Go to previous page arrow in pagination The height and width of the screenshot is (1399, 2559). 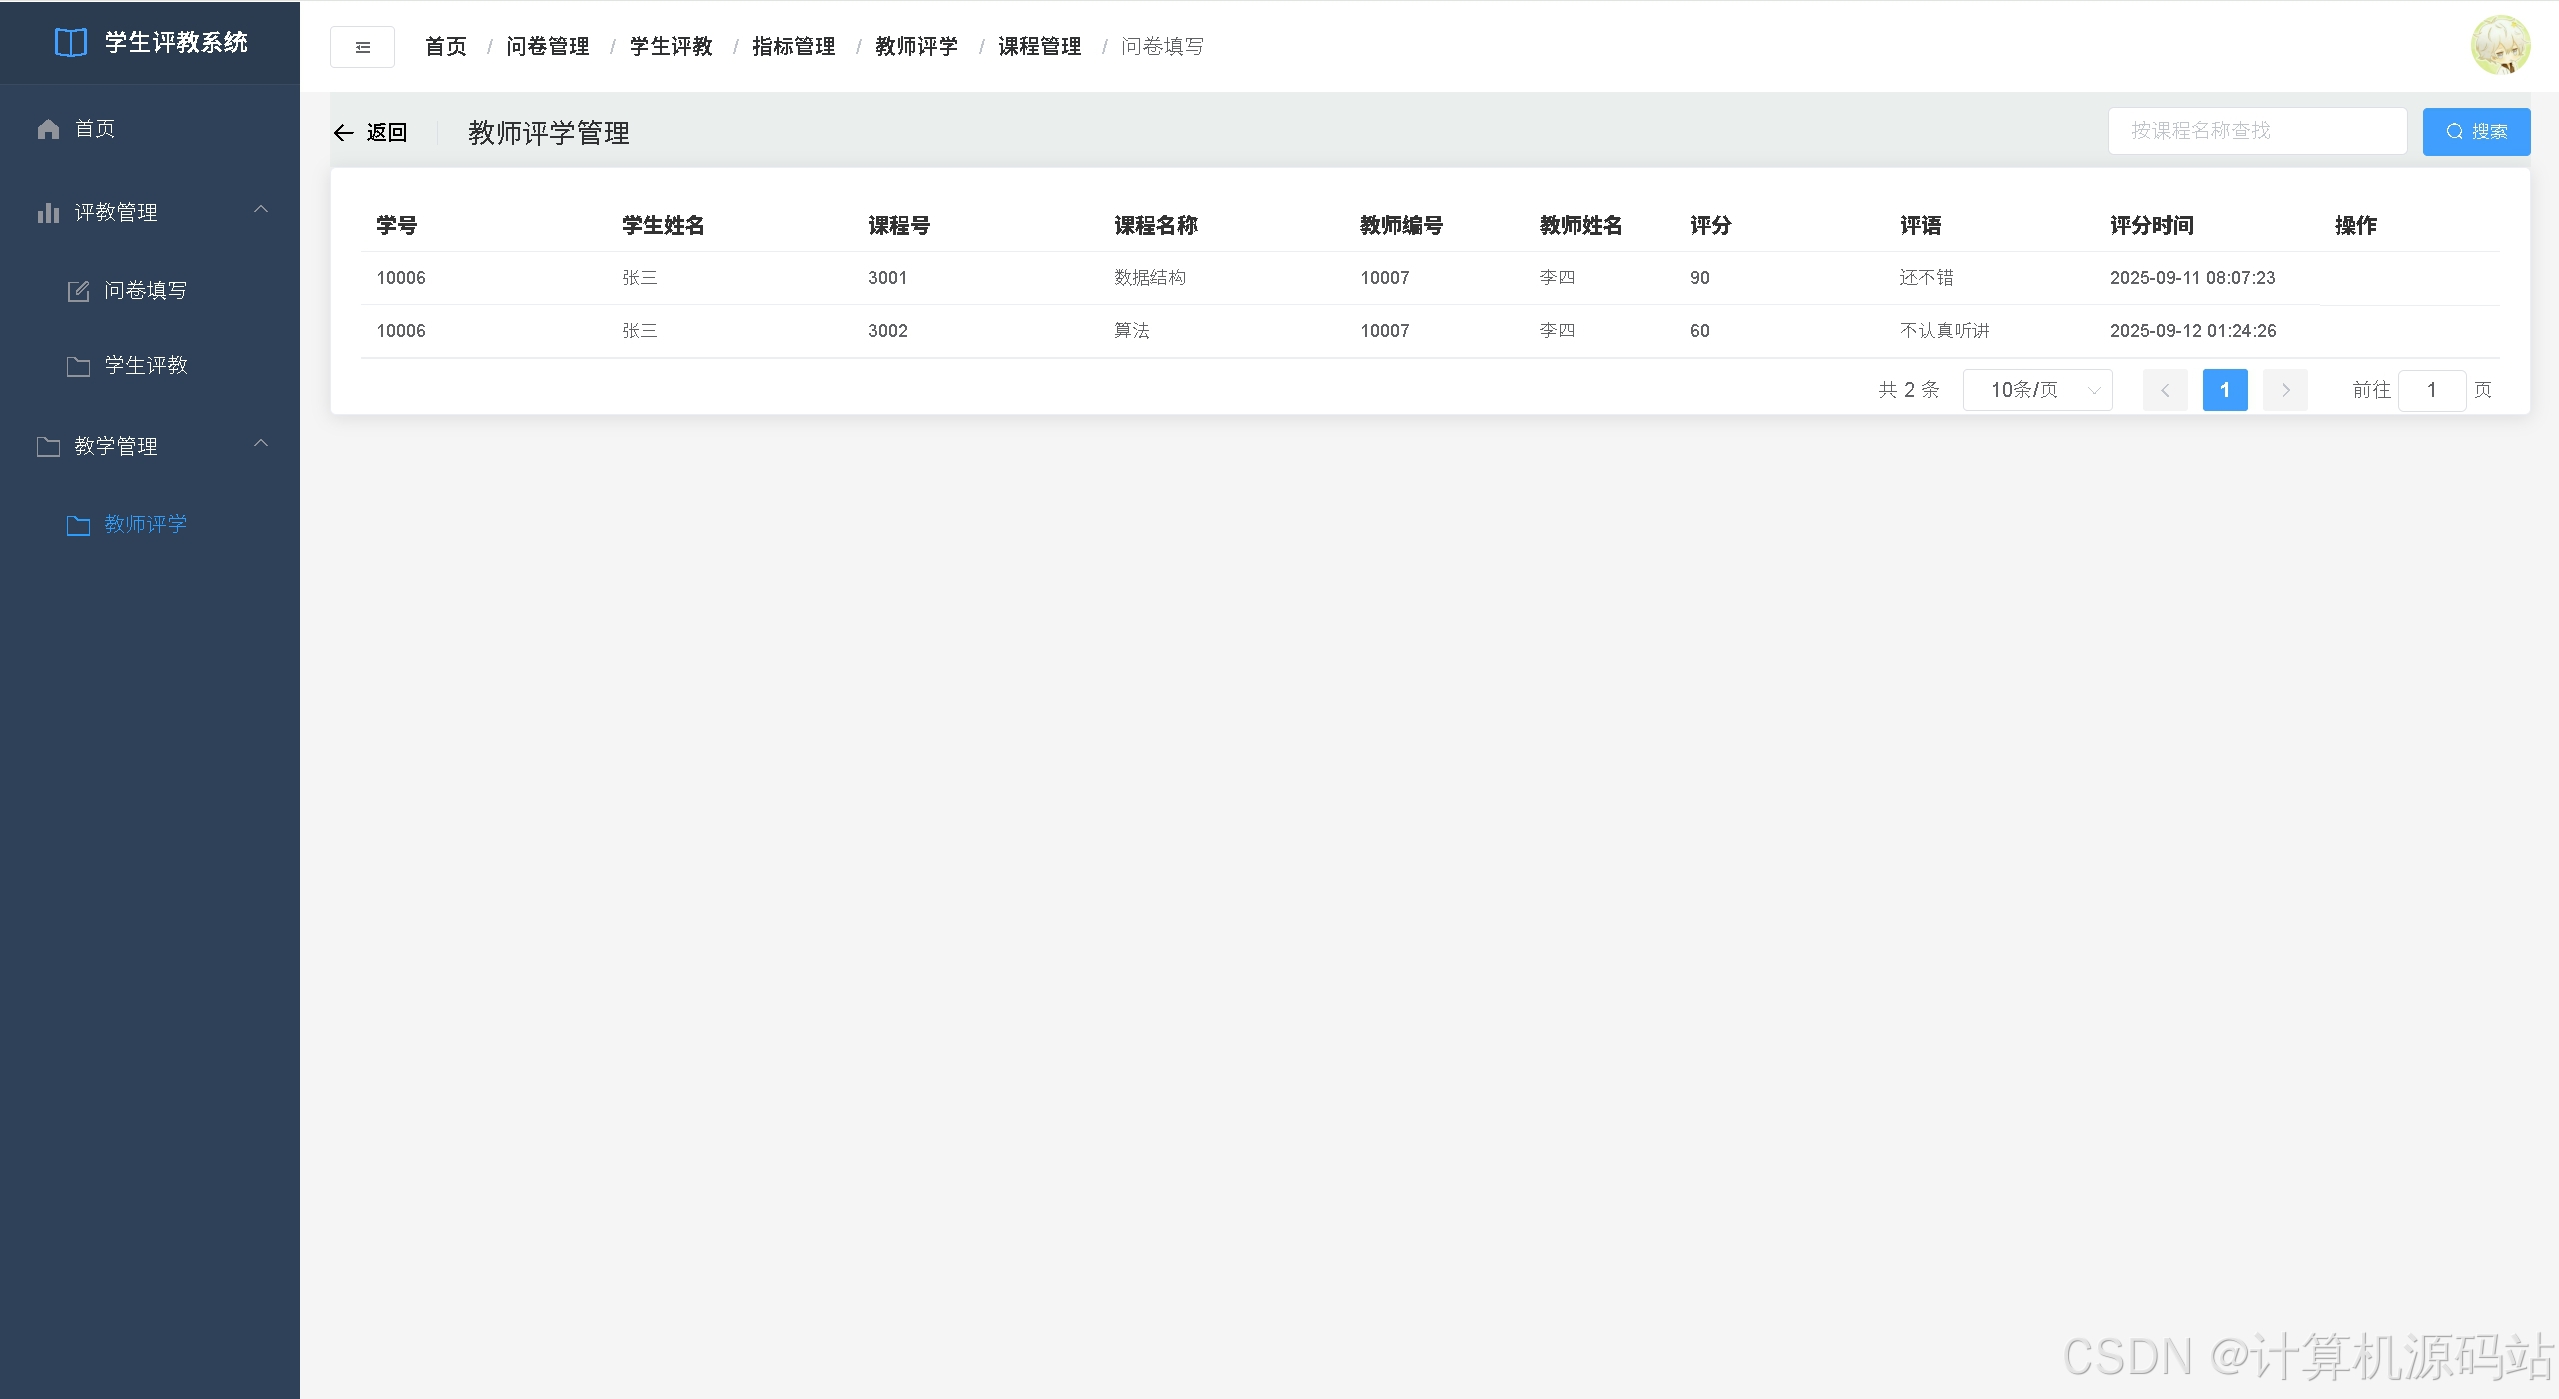tap(2165, 390)
